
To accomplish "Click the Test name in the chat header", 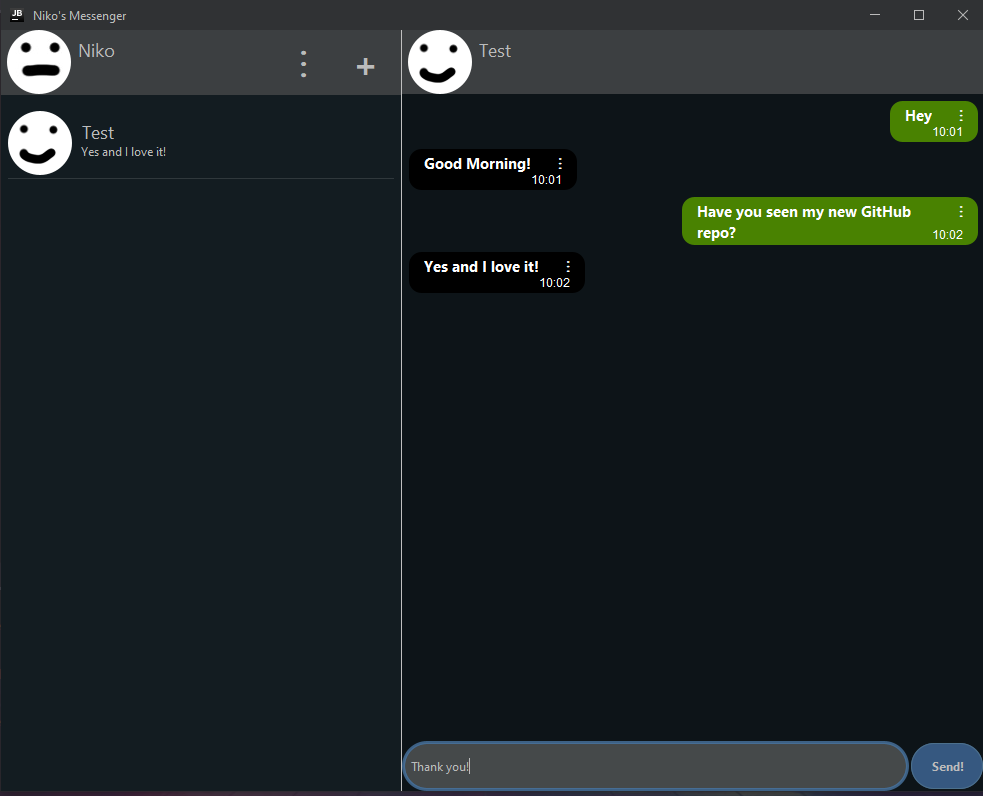I will 495,51.
